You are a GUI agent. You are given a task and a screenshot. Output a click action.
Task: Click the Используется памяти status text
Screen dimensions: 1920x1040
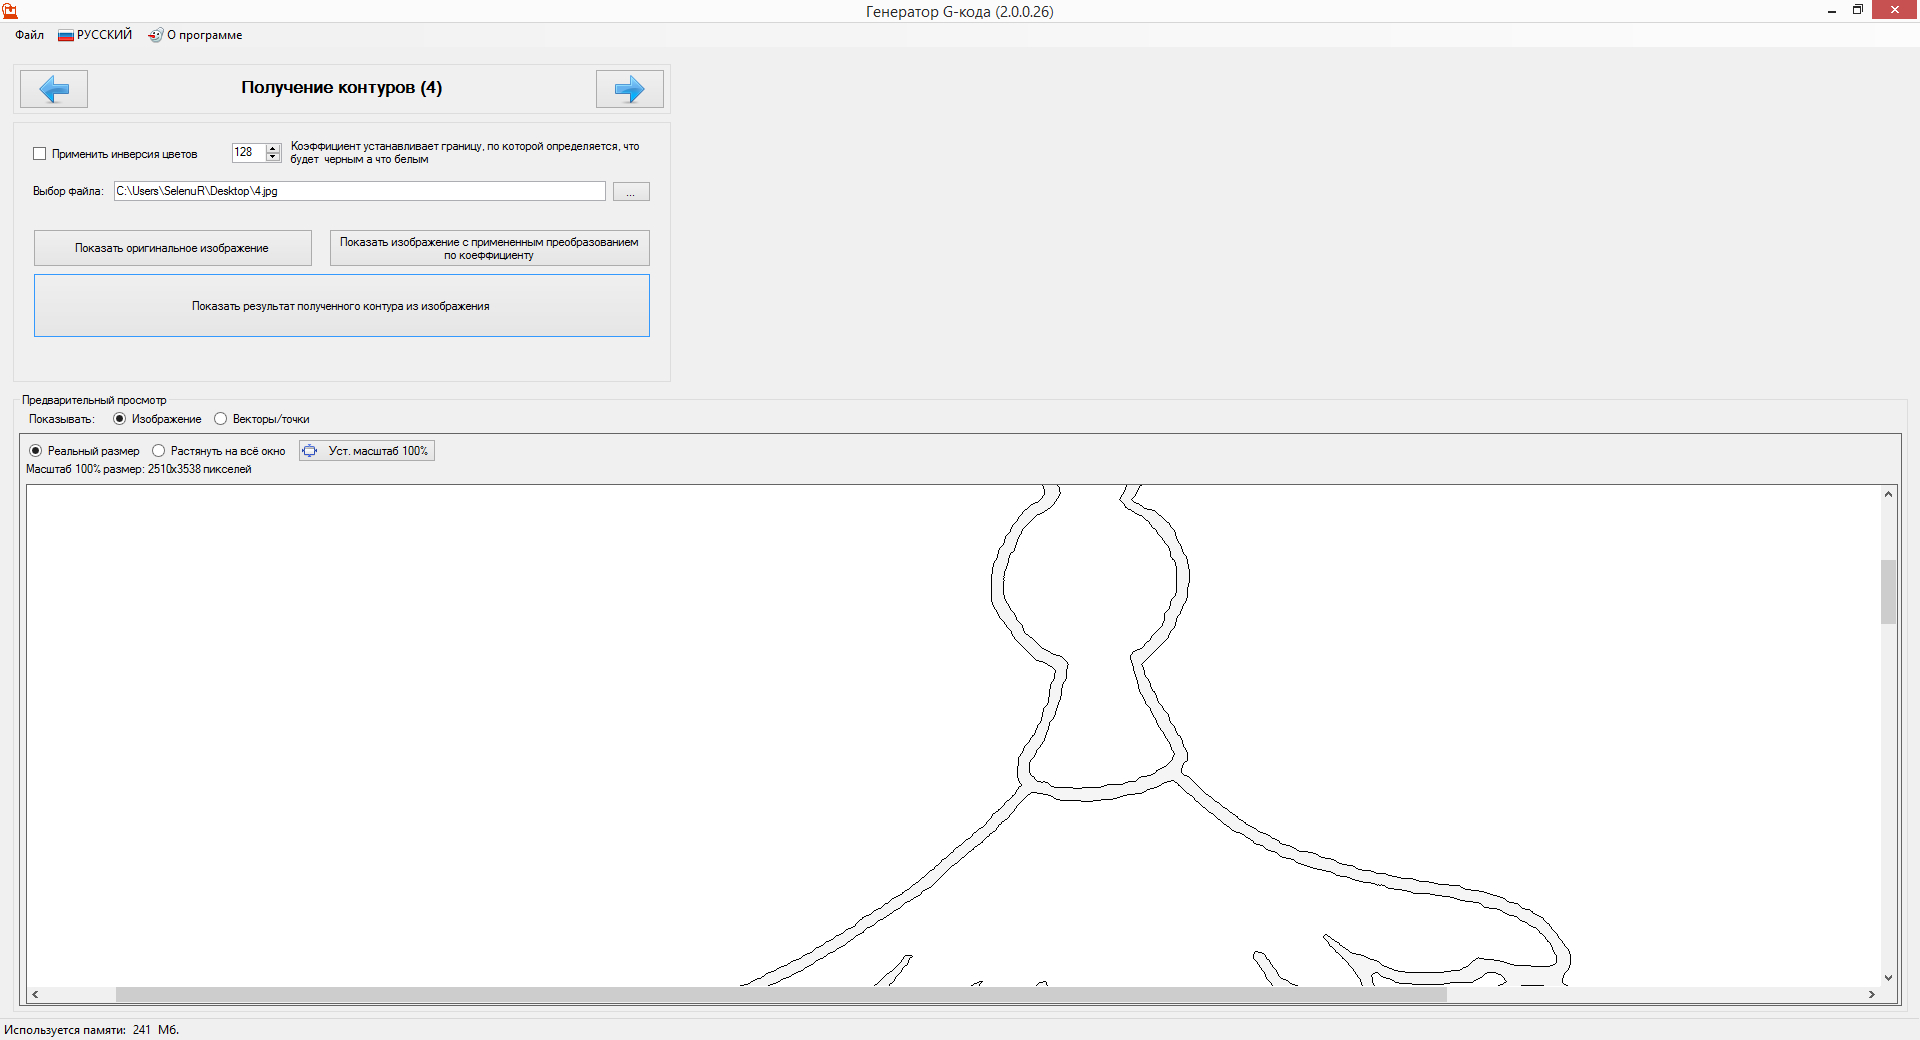click(92, 1030)
